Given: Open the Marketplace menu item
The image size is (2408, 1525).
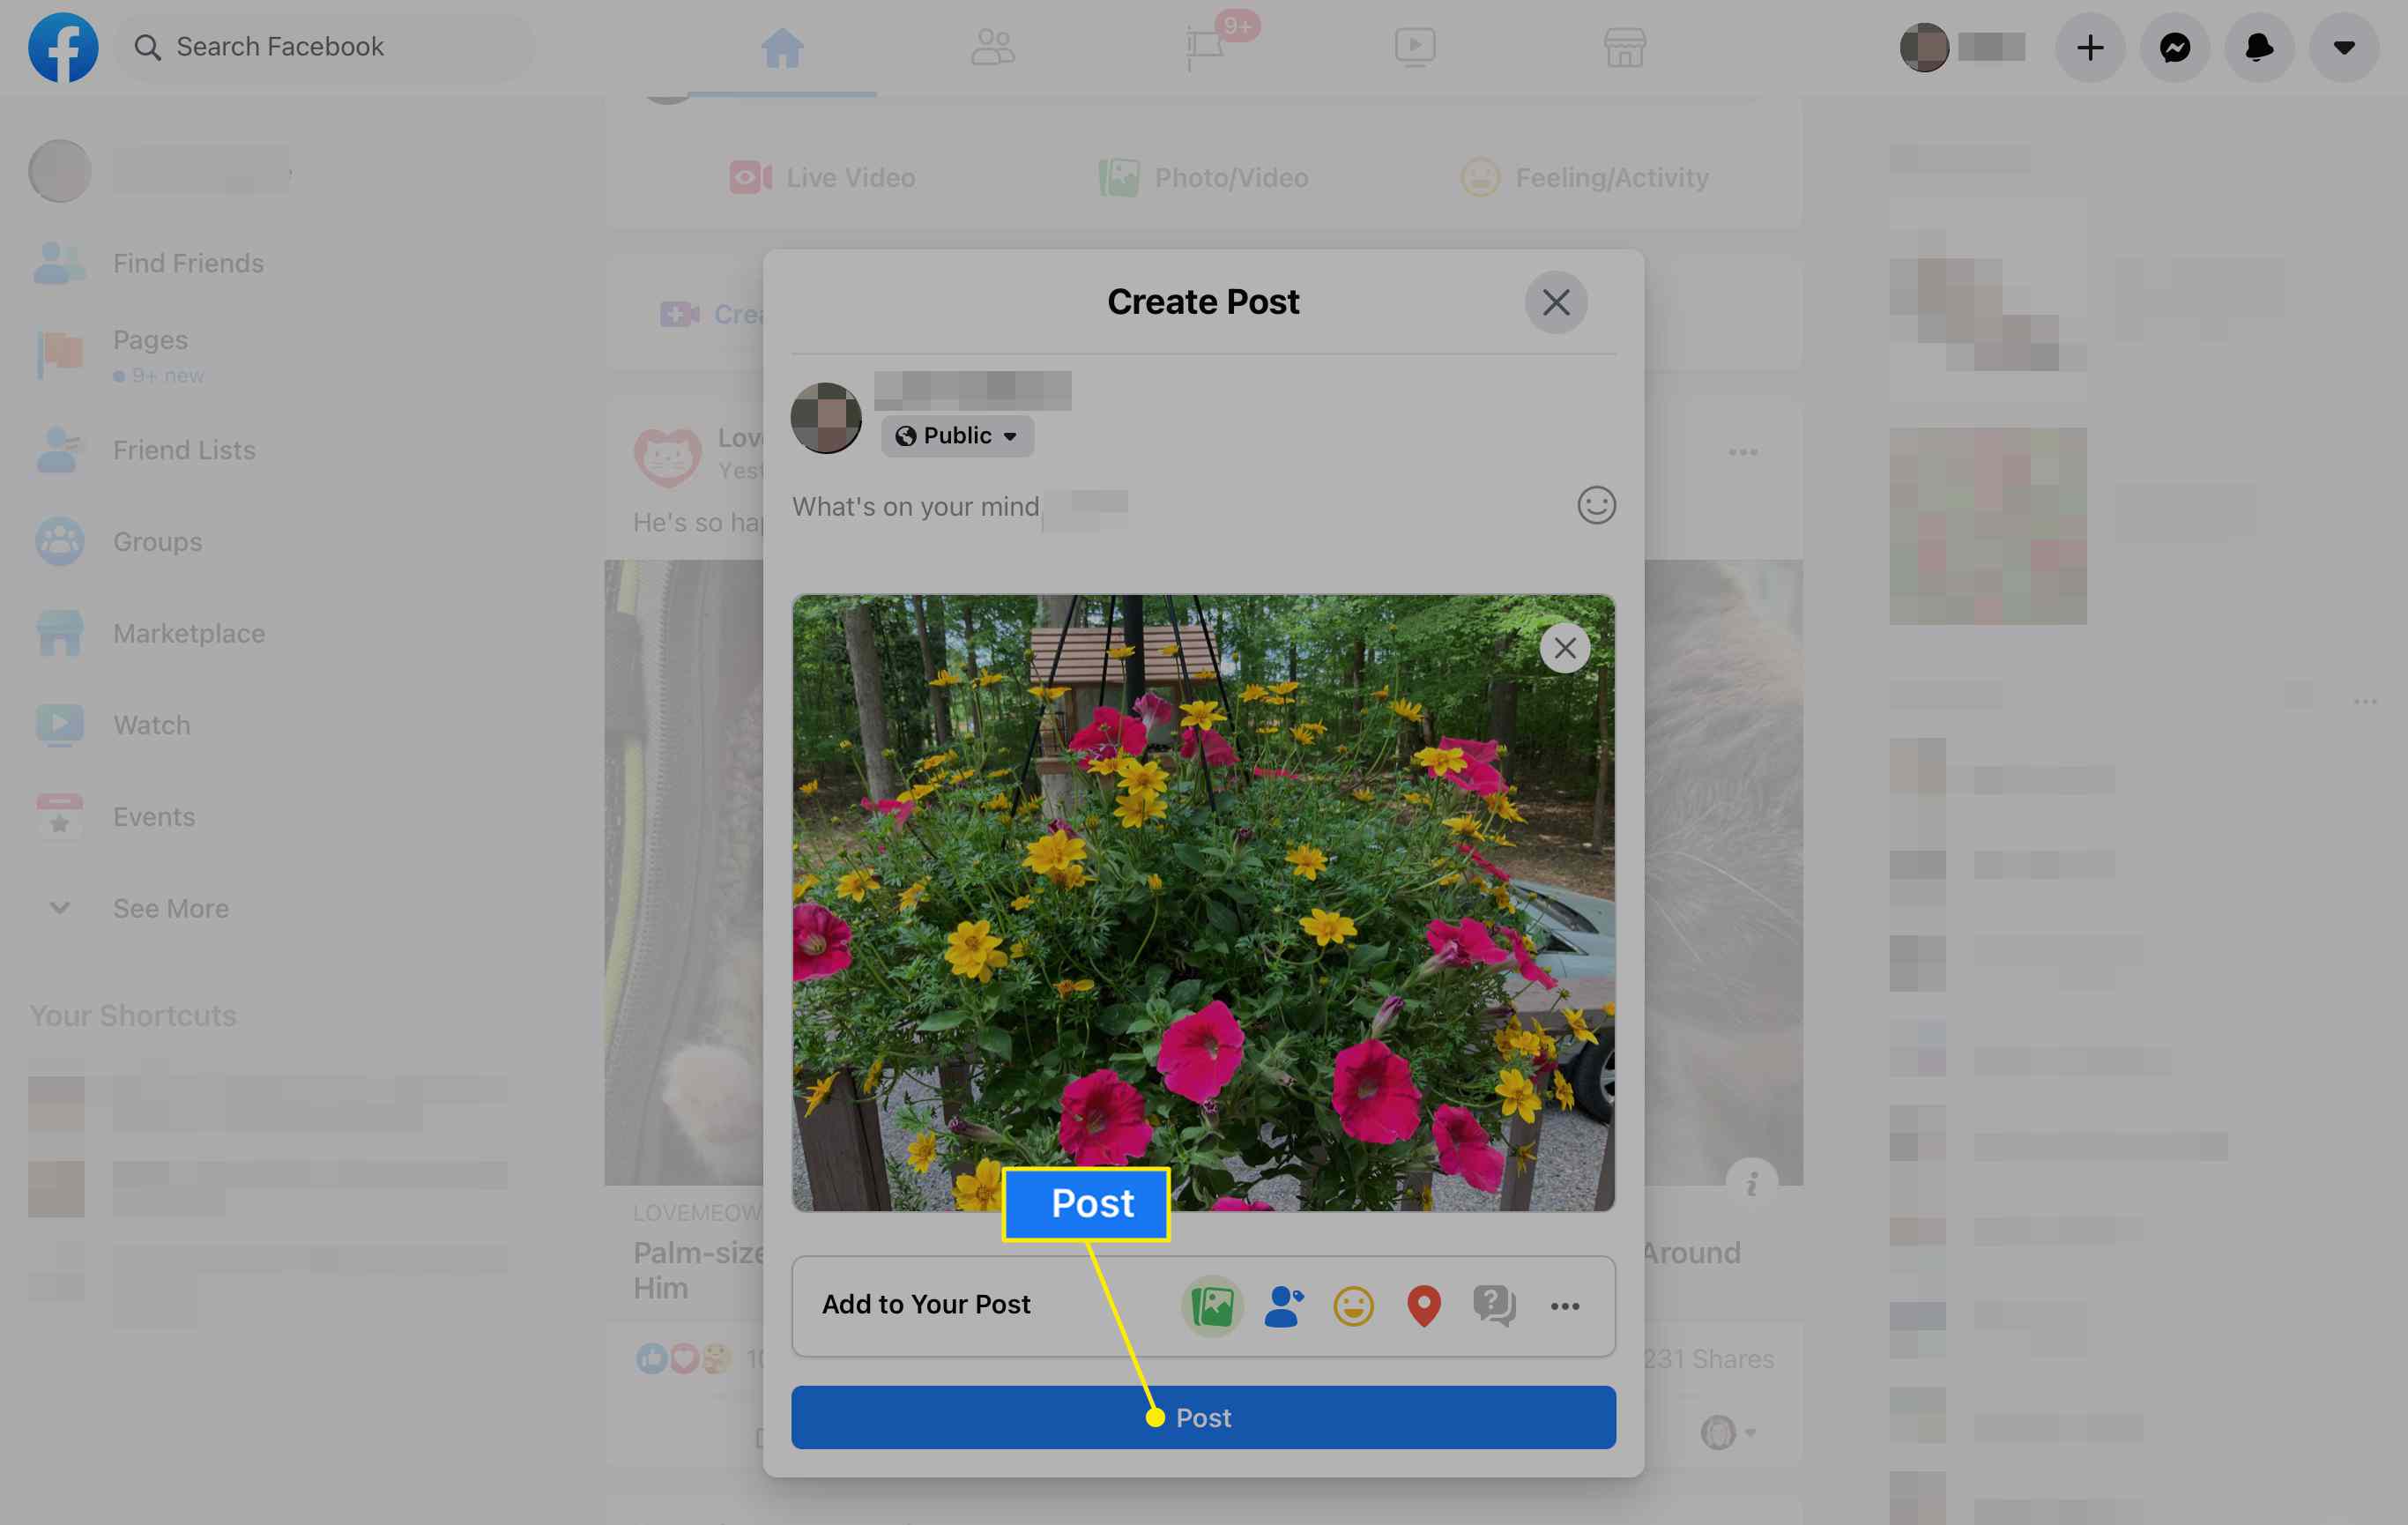Looking at the screenshot, I should coord(188,632).
